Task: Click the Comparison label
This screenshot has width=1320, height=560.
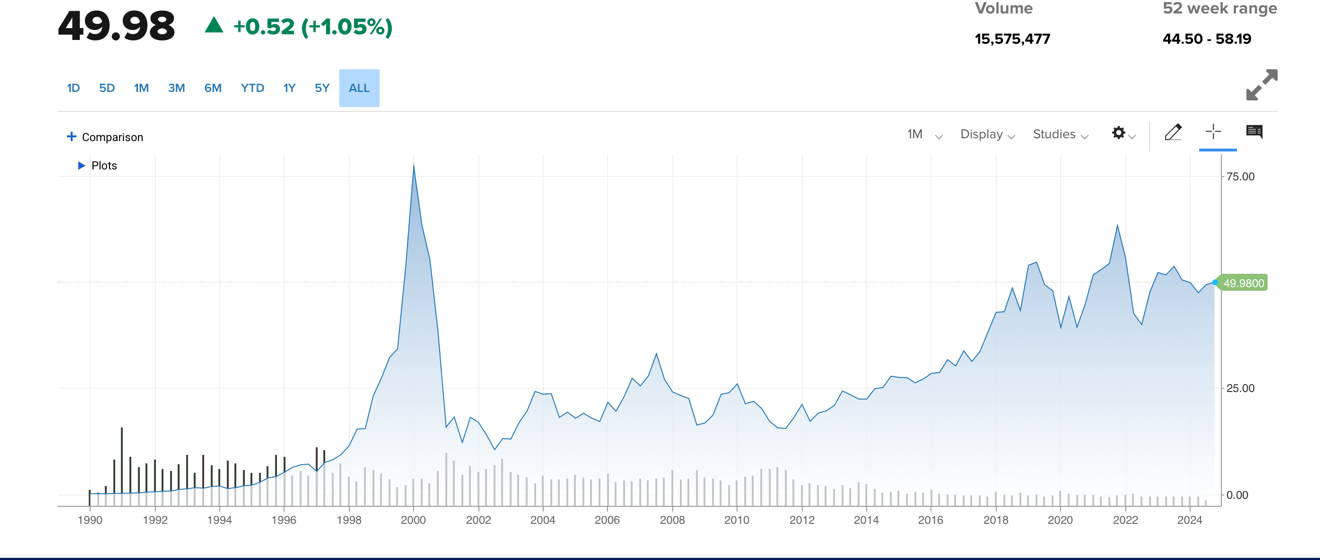Action: tap(112, 137)
